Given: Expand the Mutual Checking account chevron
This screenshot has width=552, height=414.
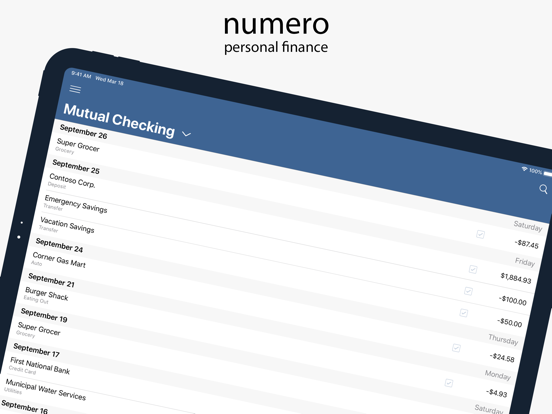Looking at the screenshot, I should pyautogui.click(x=186, y=134).
